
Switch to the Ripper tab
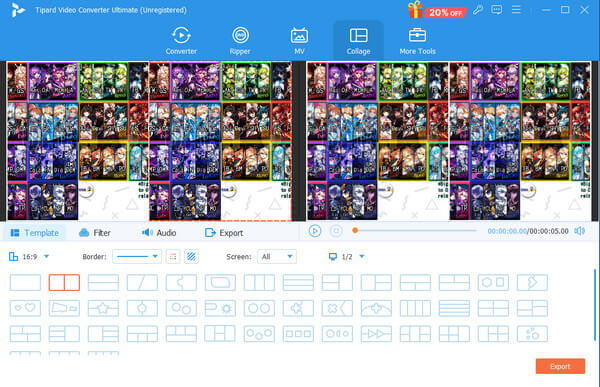pos(240,41)
